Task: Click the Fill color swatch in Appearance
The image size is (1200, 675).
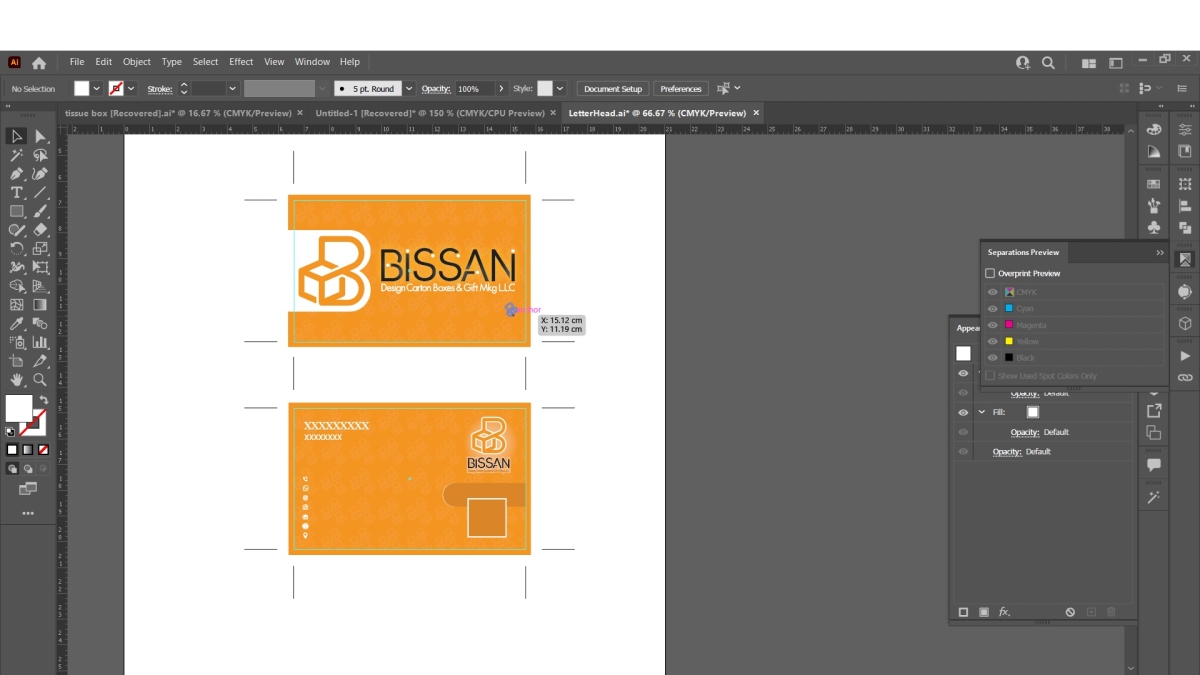Action: click(x=1033, y=412)
